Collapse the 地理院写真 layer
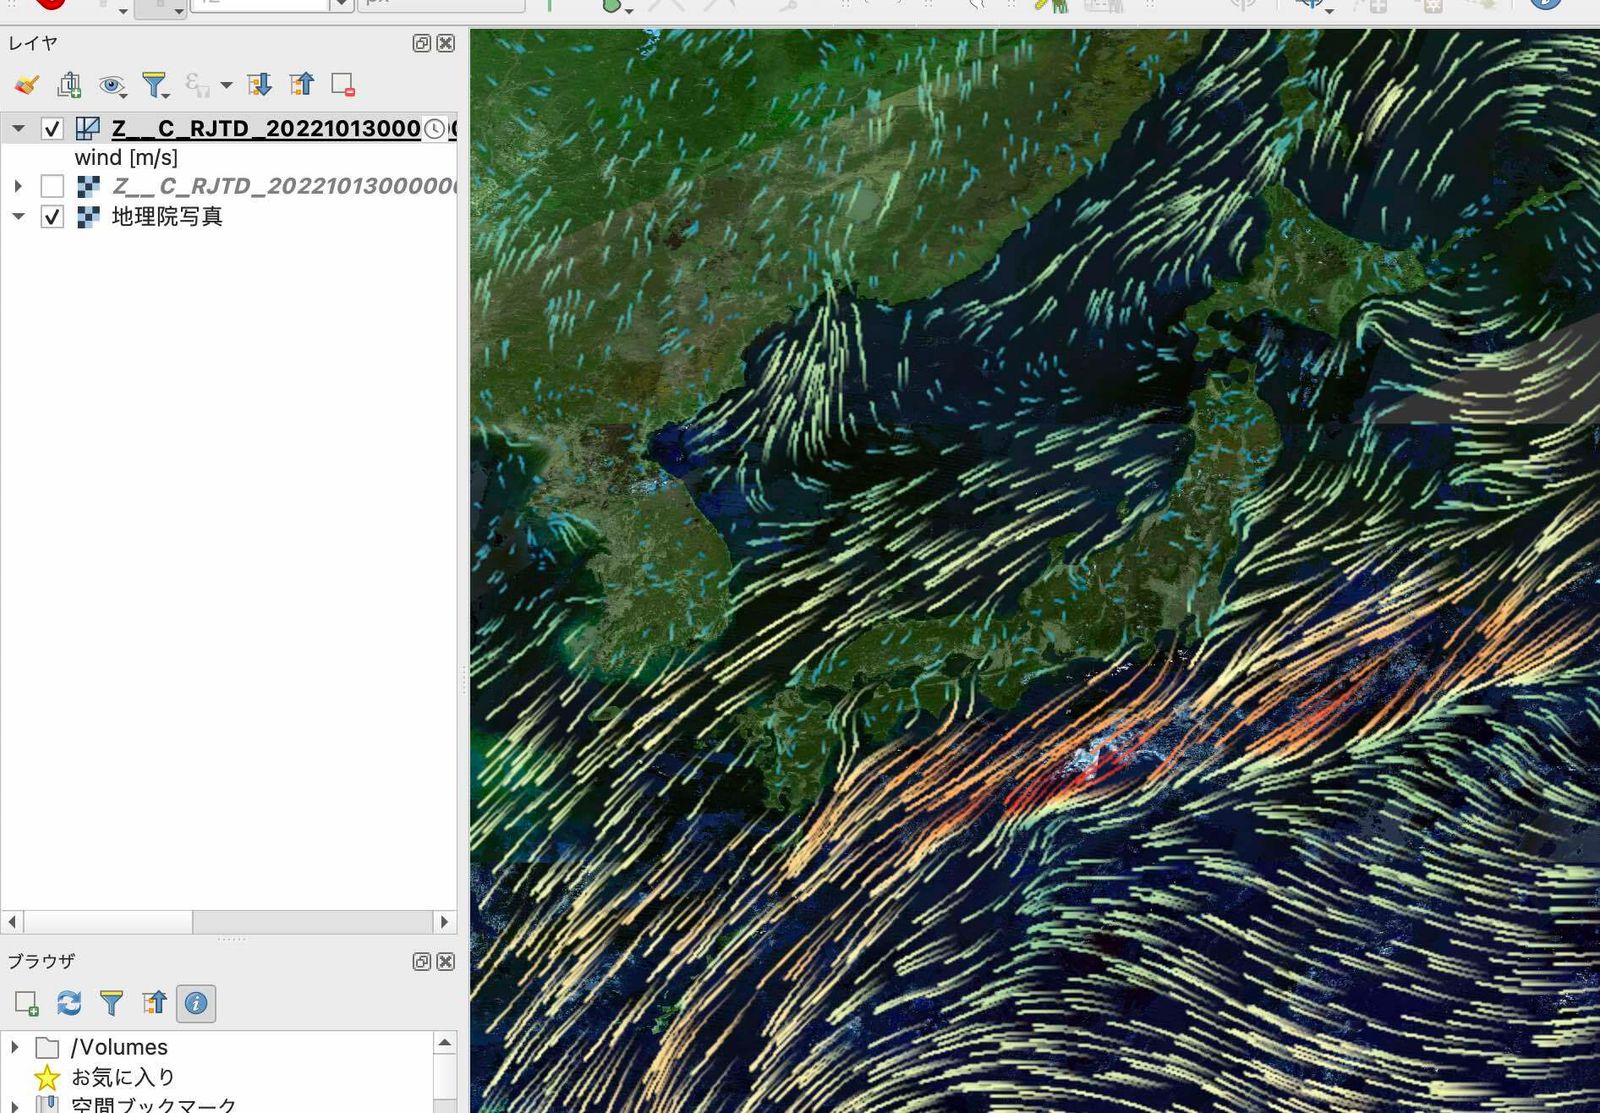This screenshot has width=1600, height=1113. point(18,216)
